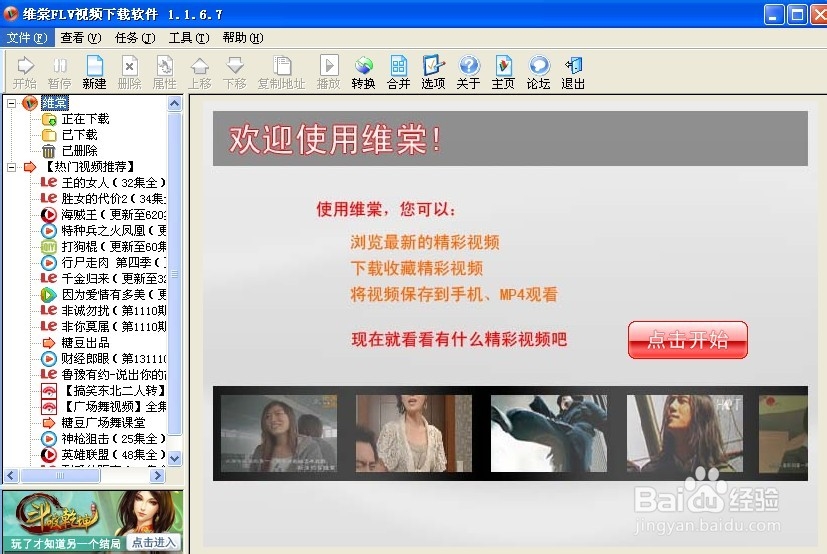Click the 下移 (Move down) icon
This screenshot has width=827, height=554.
pos(235,73)
